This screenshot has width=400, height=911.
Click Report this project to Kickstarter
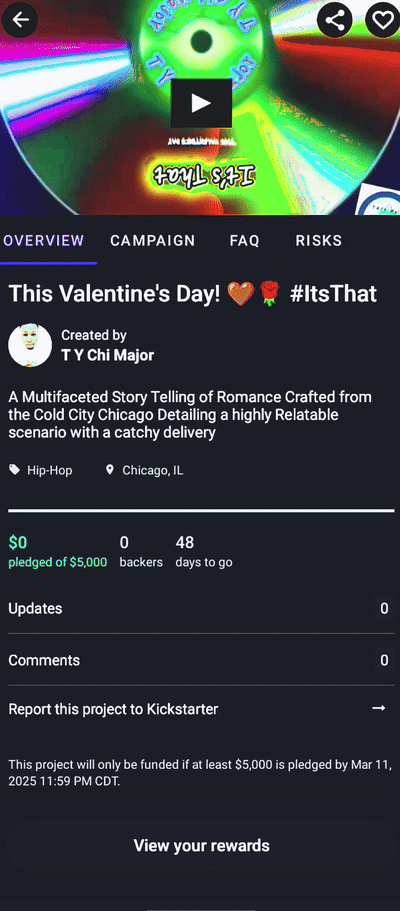113,709
